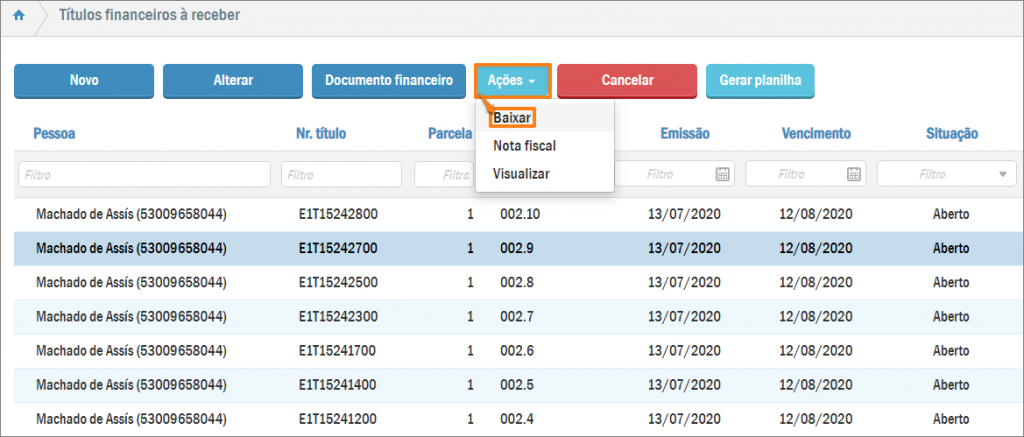Click the Alterar button
The image size is (1024, 437).
pos(233,81)
